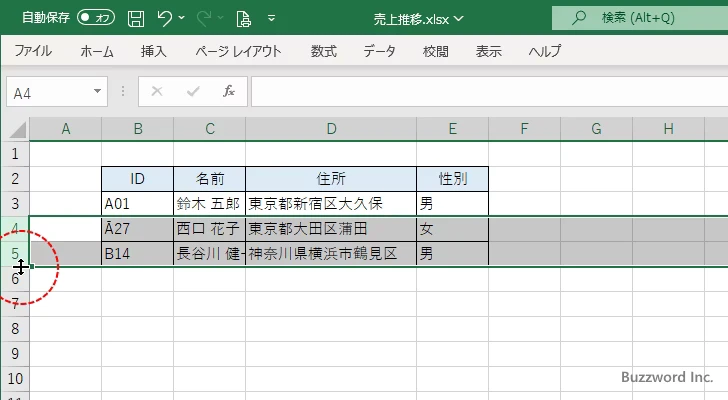Click the 性別 header cell
Image resolution: width=728 pixels, height=400 pixels.
453,179
